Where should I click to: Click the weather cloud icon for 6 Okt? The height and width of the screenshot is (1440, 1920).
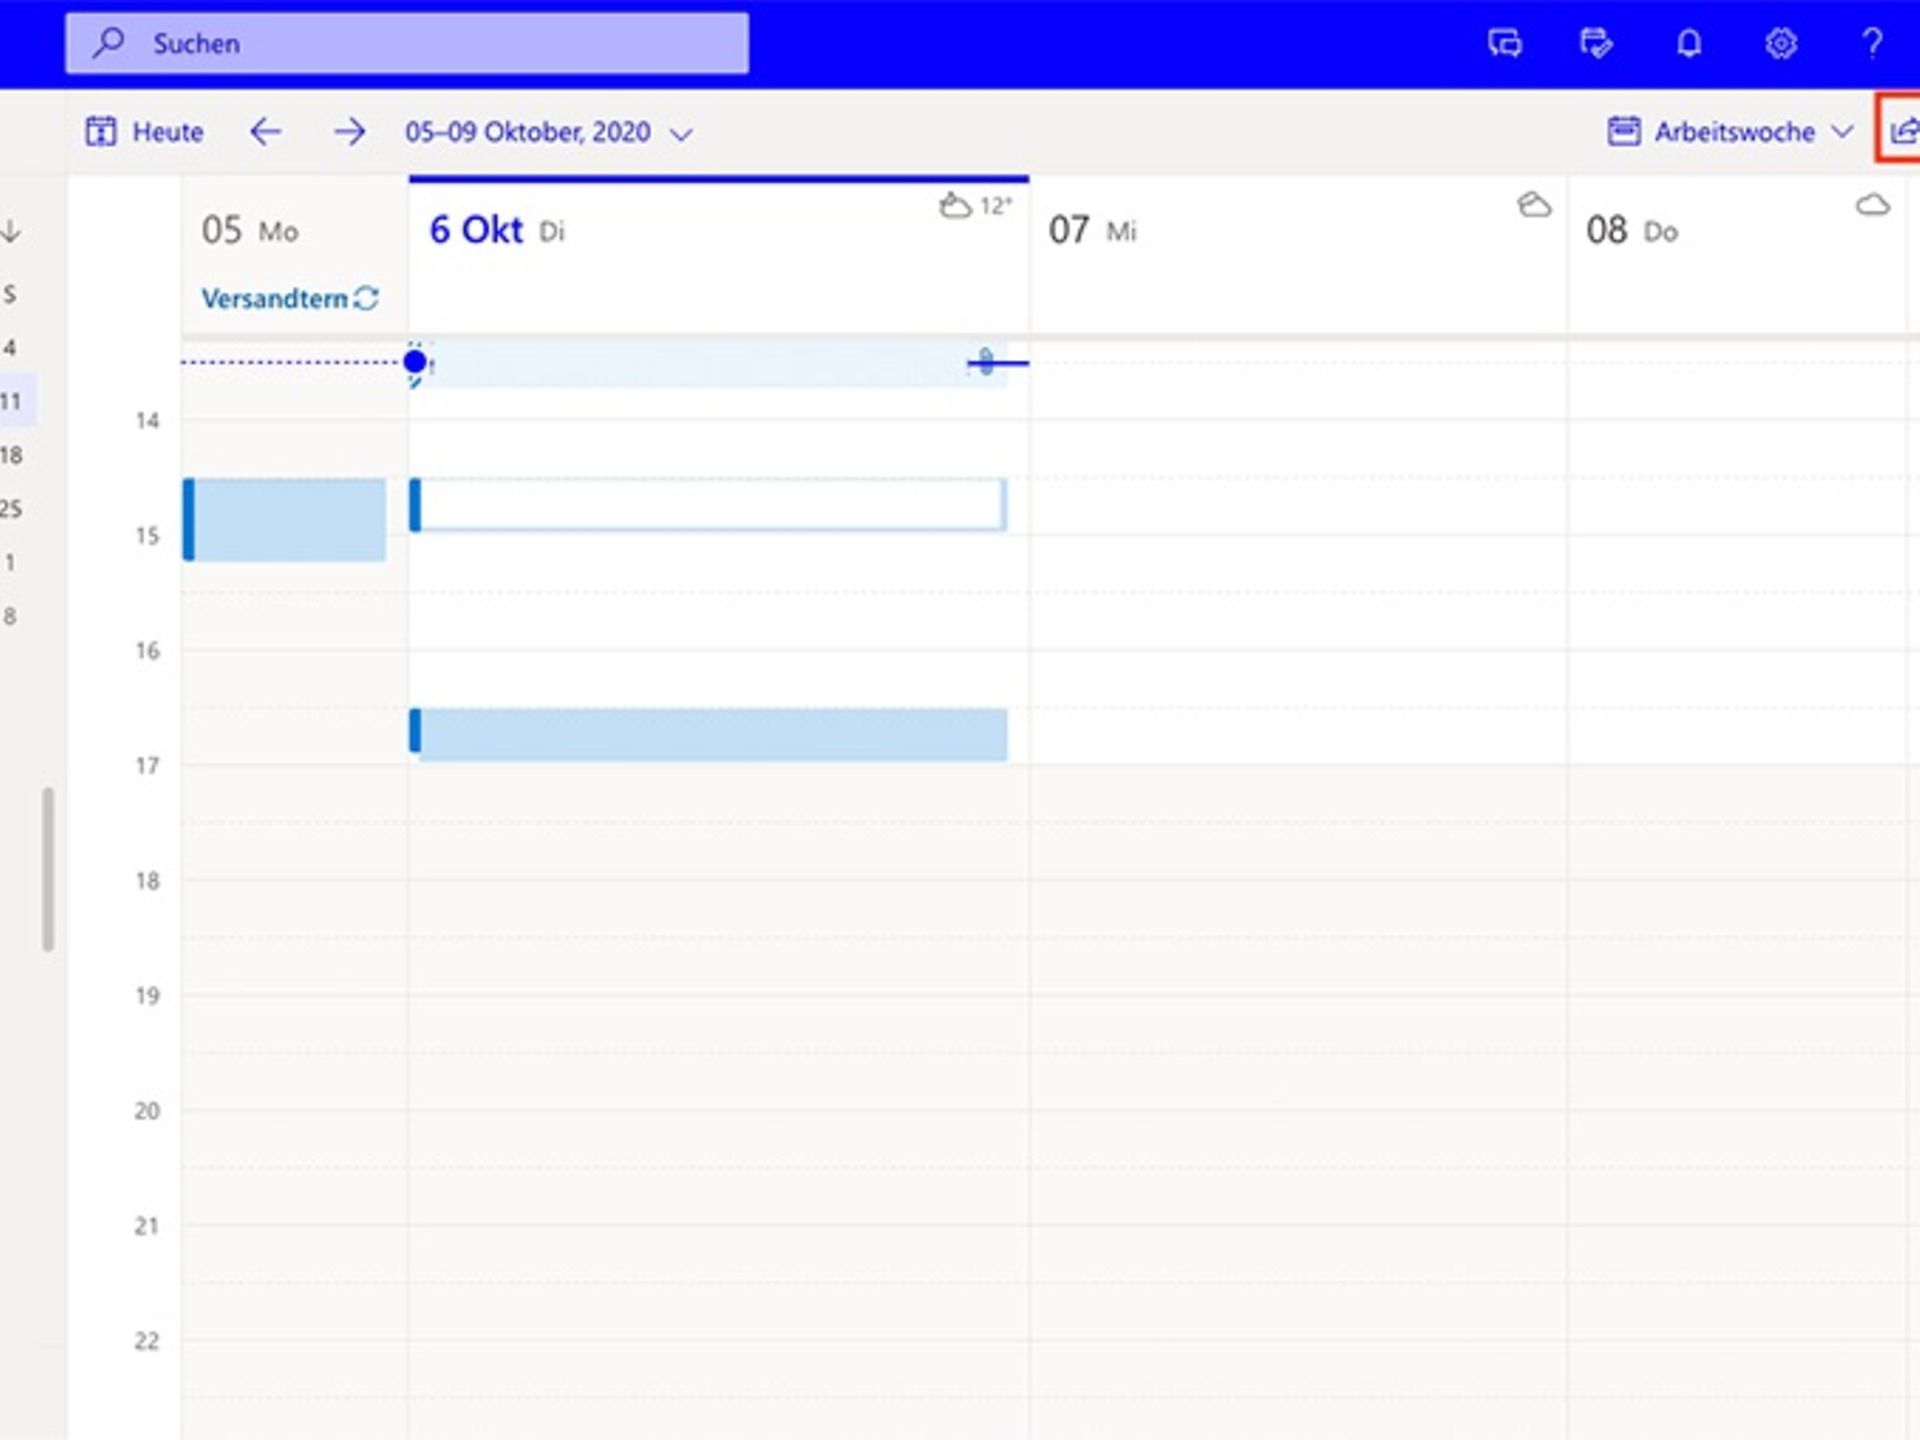[x=954, y=205]
